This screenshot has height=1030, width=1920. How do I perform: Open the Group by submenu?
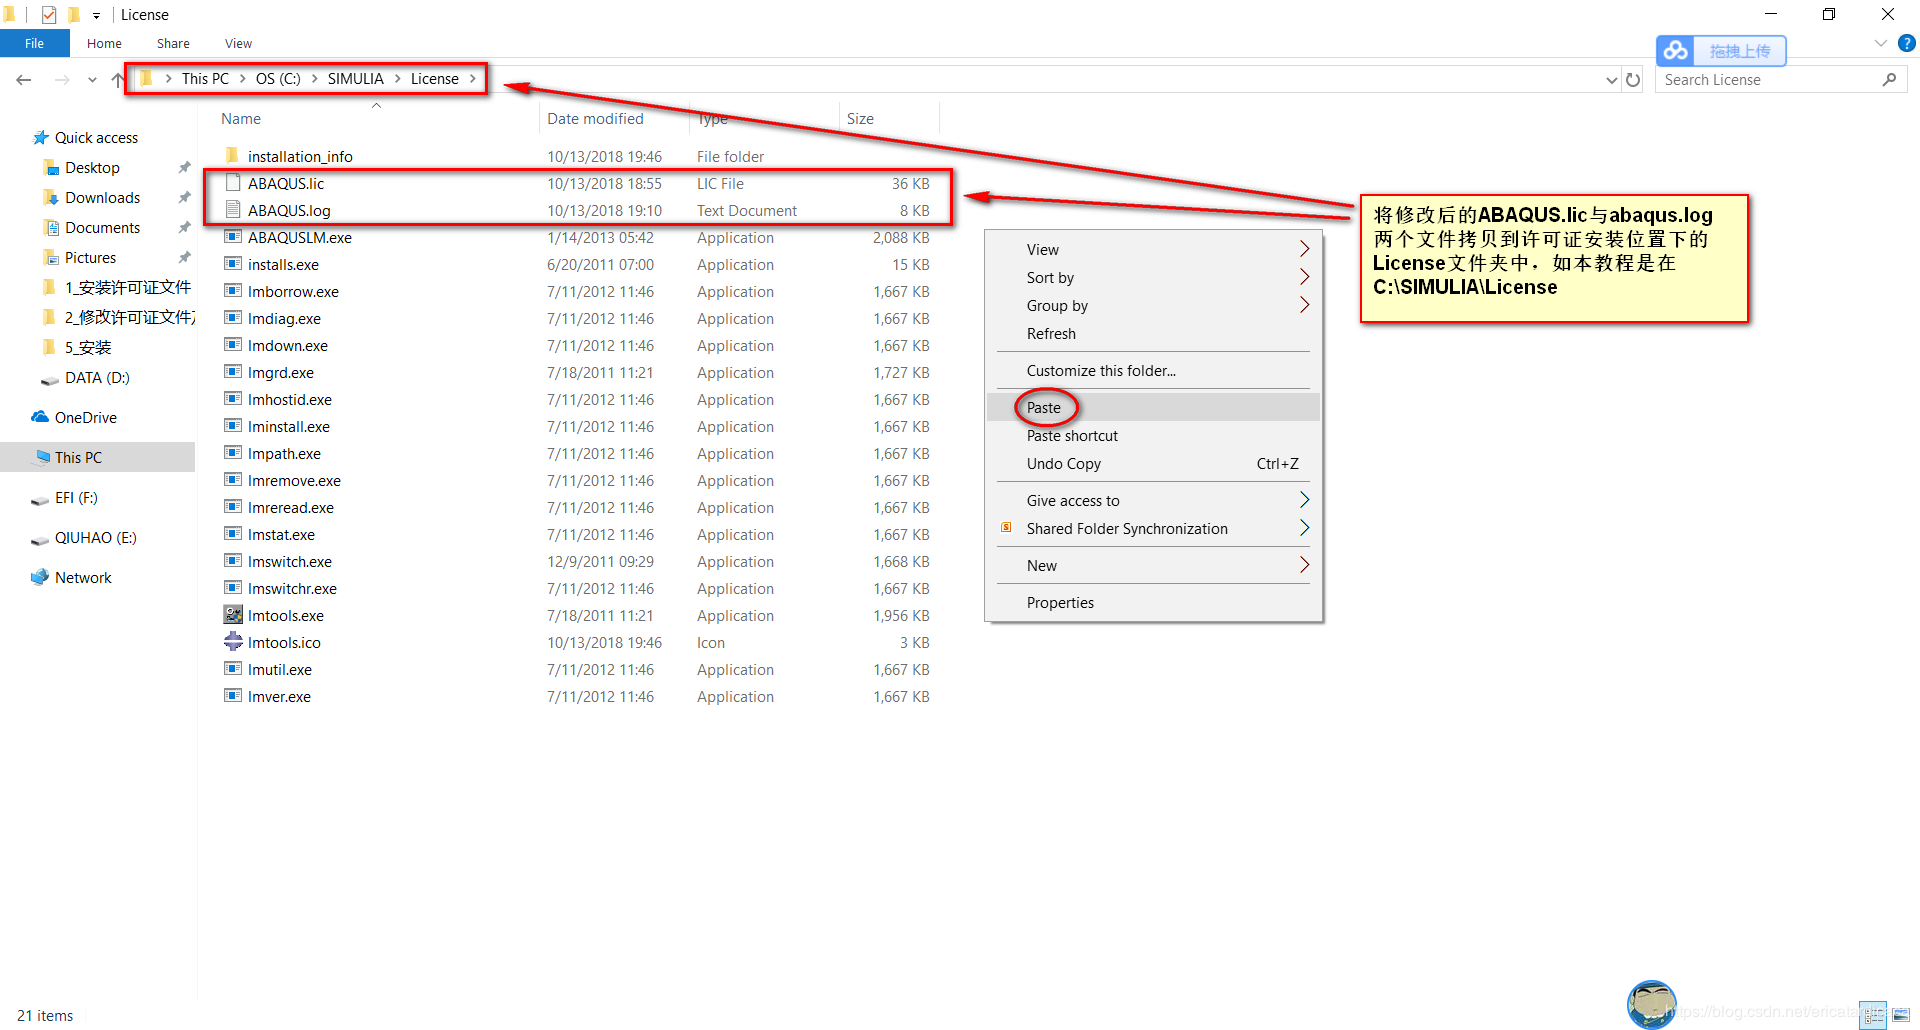point(1153,306)
